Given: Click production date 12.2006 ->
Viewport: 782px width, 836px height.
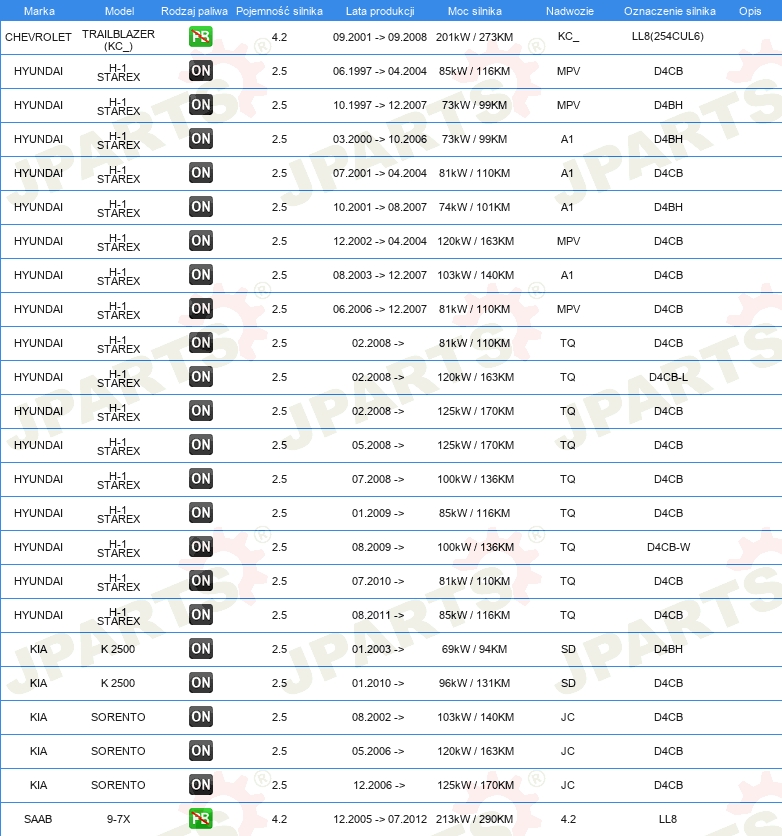Looking at the screenshot, I should pyautogui.click(x=379, y=785).
